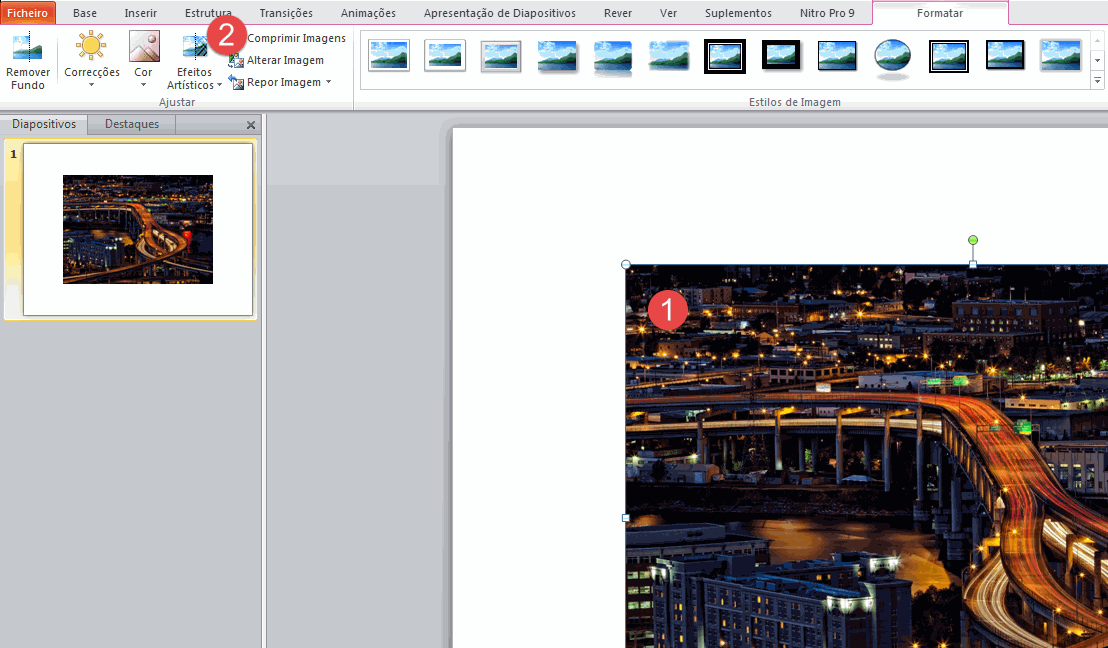Click the Alterar Imagem icon

click(x=236, y=61)
